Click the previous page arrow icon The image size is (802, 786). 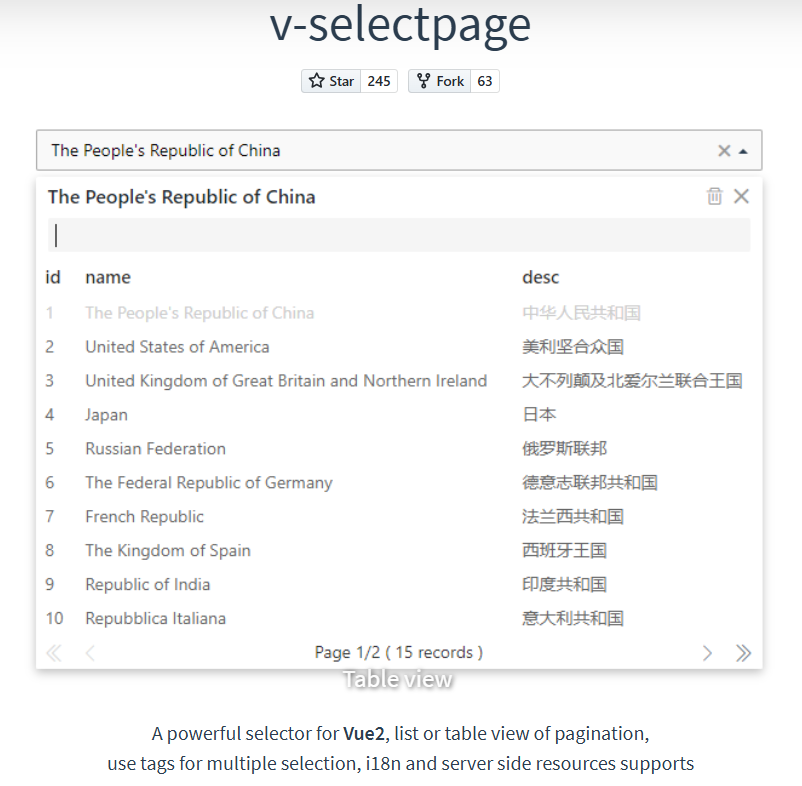[x=89, y=652]
